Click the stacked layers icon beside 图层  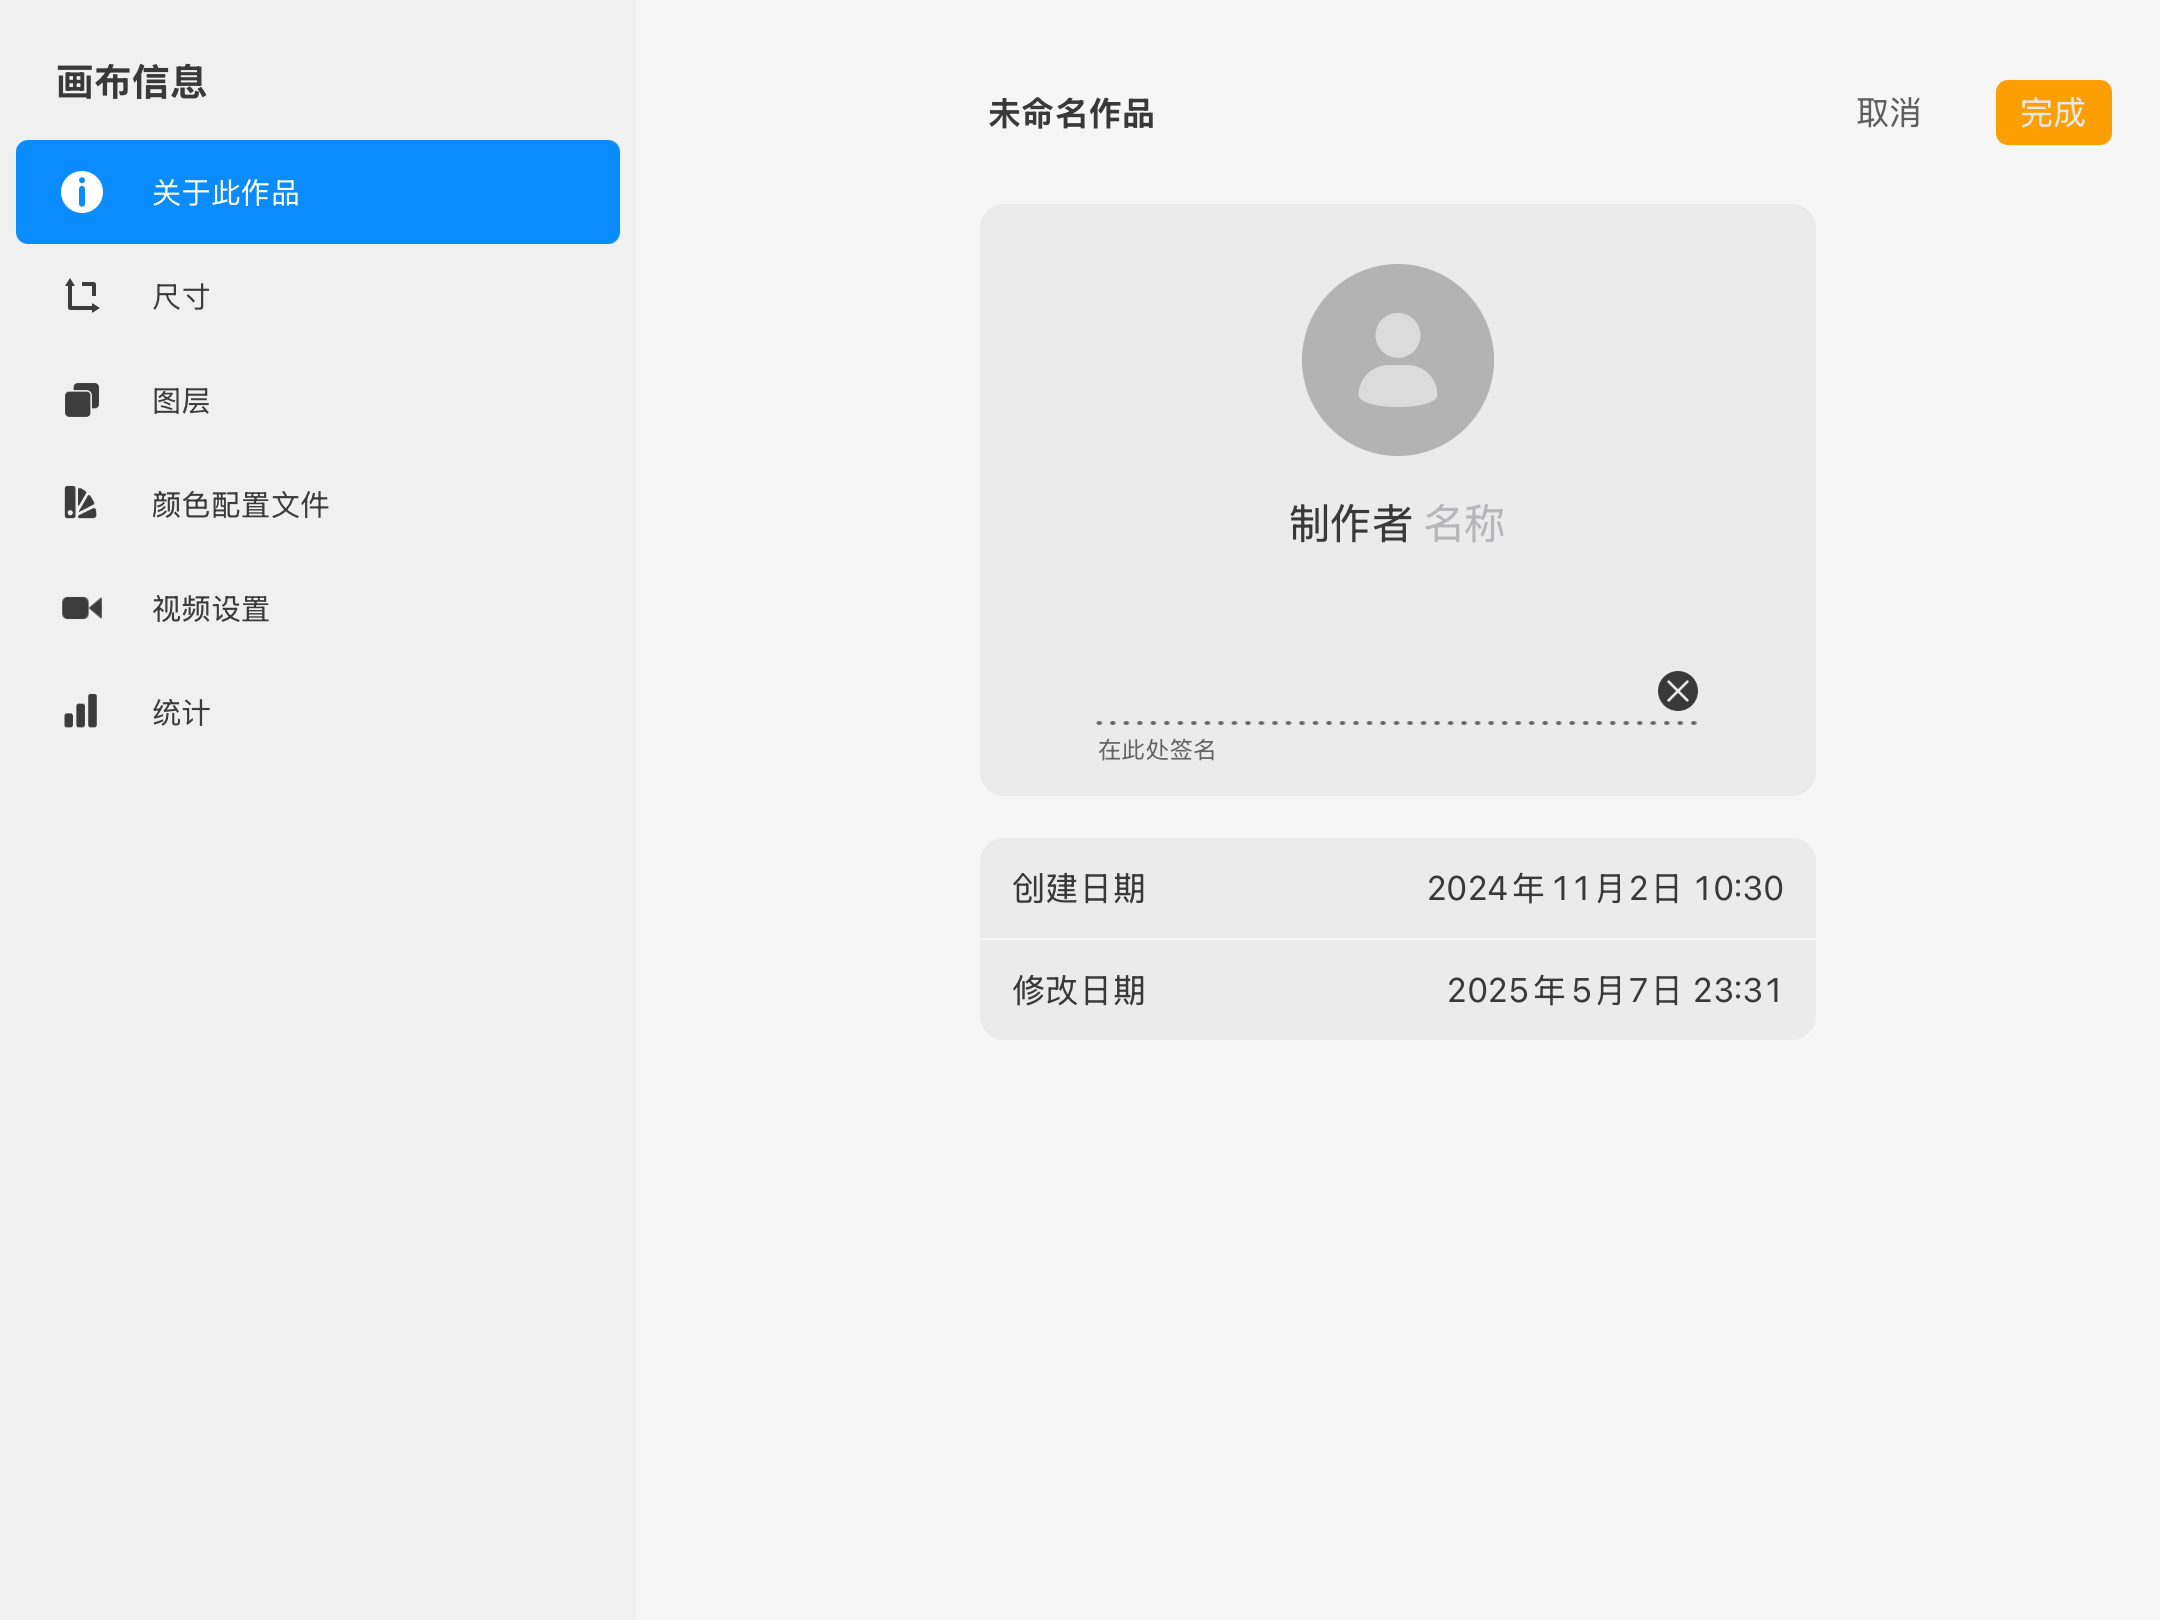(82, 400)
